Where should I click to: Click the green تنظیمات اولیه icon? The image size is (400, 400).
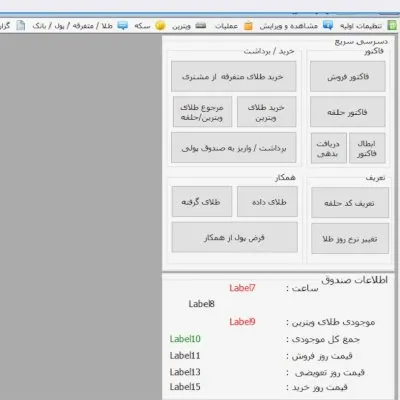(392, 25)
